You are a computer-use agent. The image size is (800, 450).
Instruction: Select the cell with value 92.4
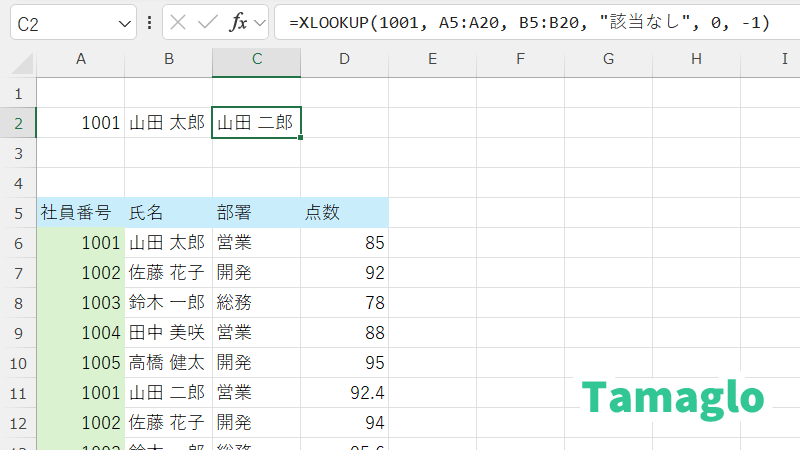tap(344, 392)
